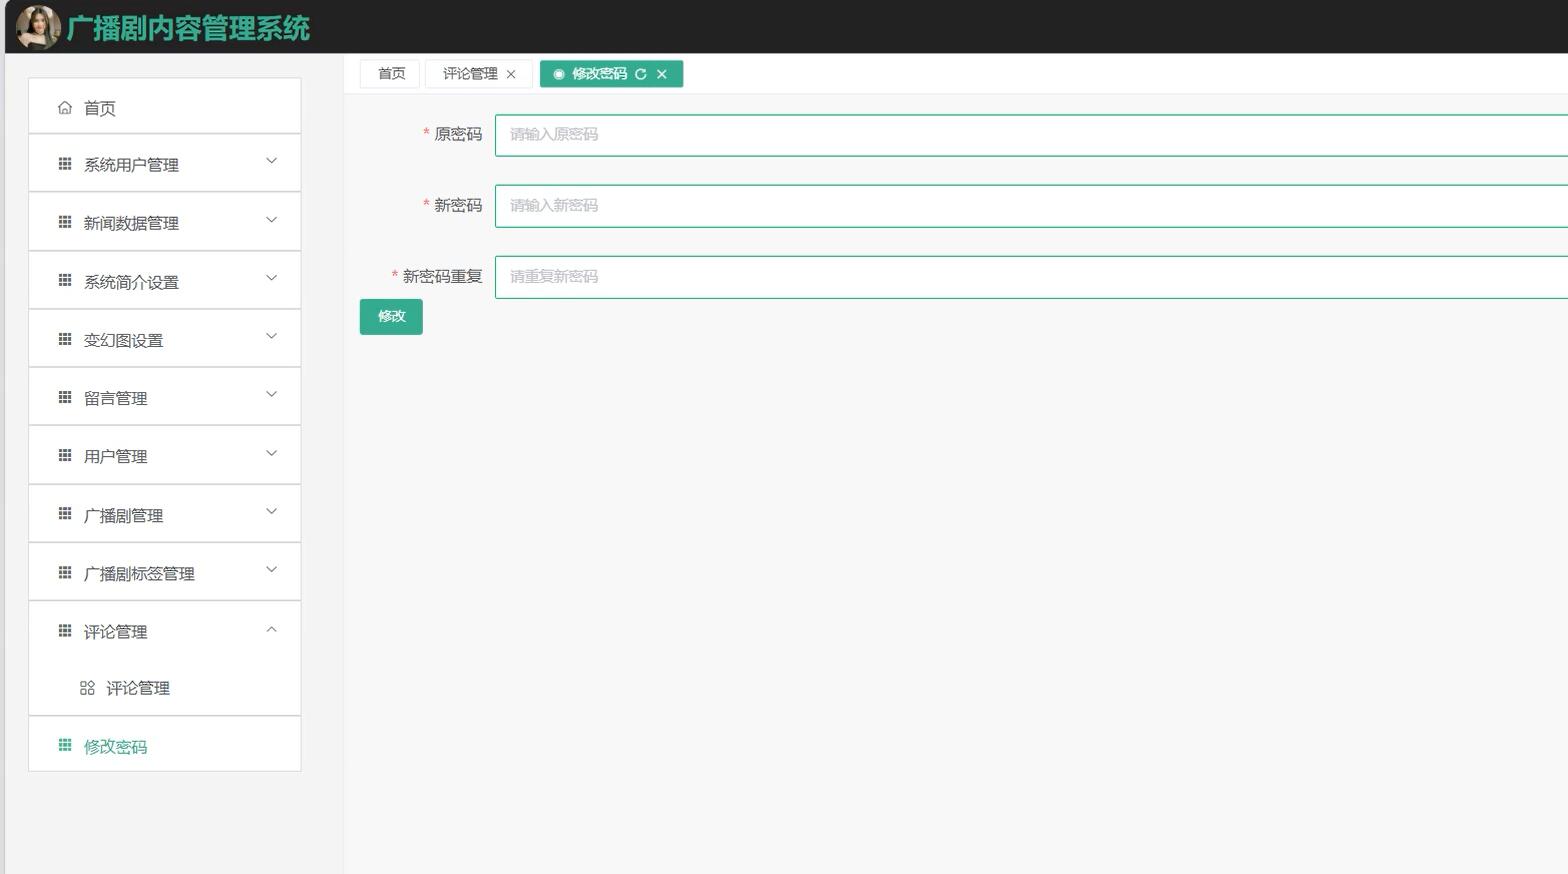The image size is (1568, 874).
Task: Close the 评论管理 tab
Action: [x=511, y=74]
